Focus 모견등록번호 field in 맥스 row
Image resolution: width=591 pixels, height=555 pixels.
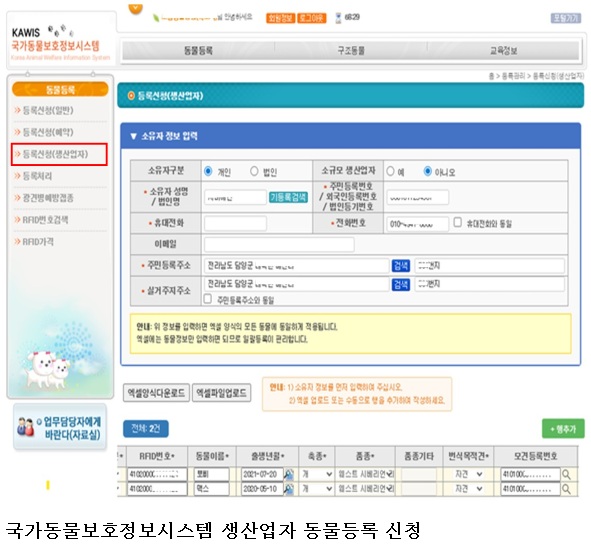pyautogui.click(x=531, y=489)
